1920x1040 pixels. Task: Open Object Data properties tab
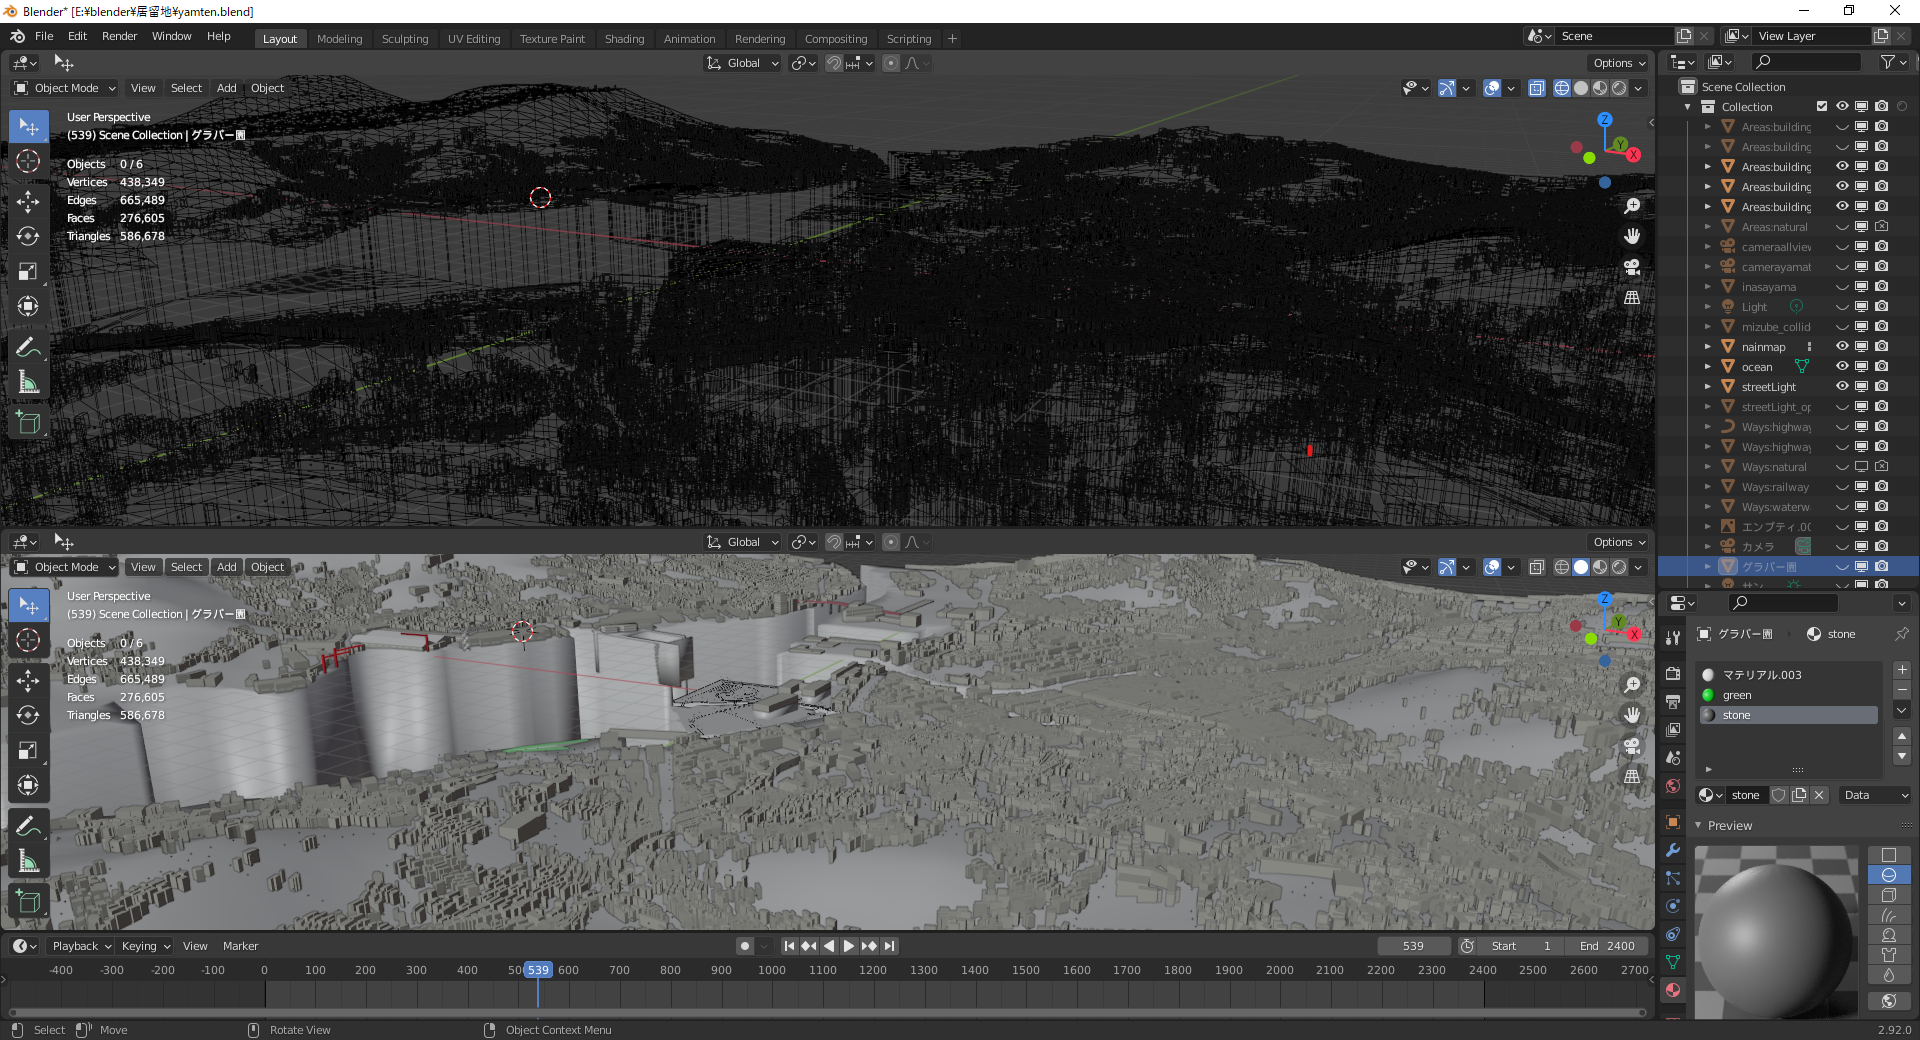(x=1673, y=962)
